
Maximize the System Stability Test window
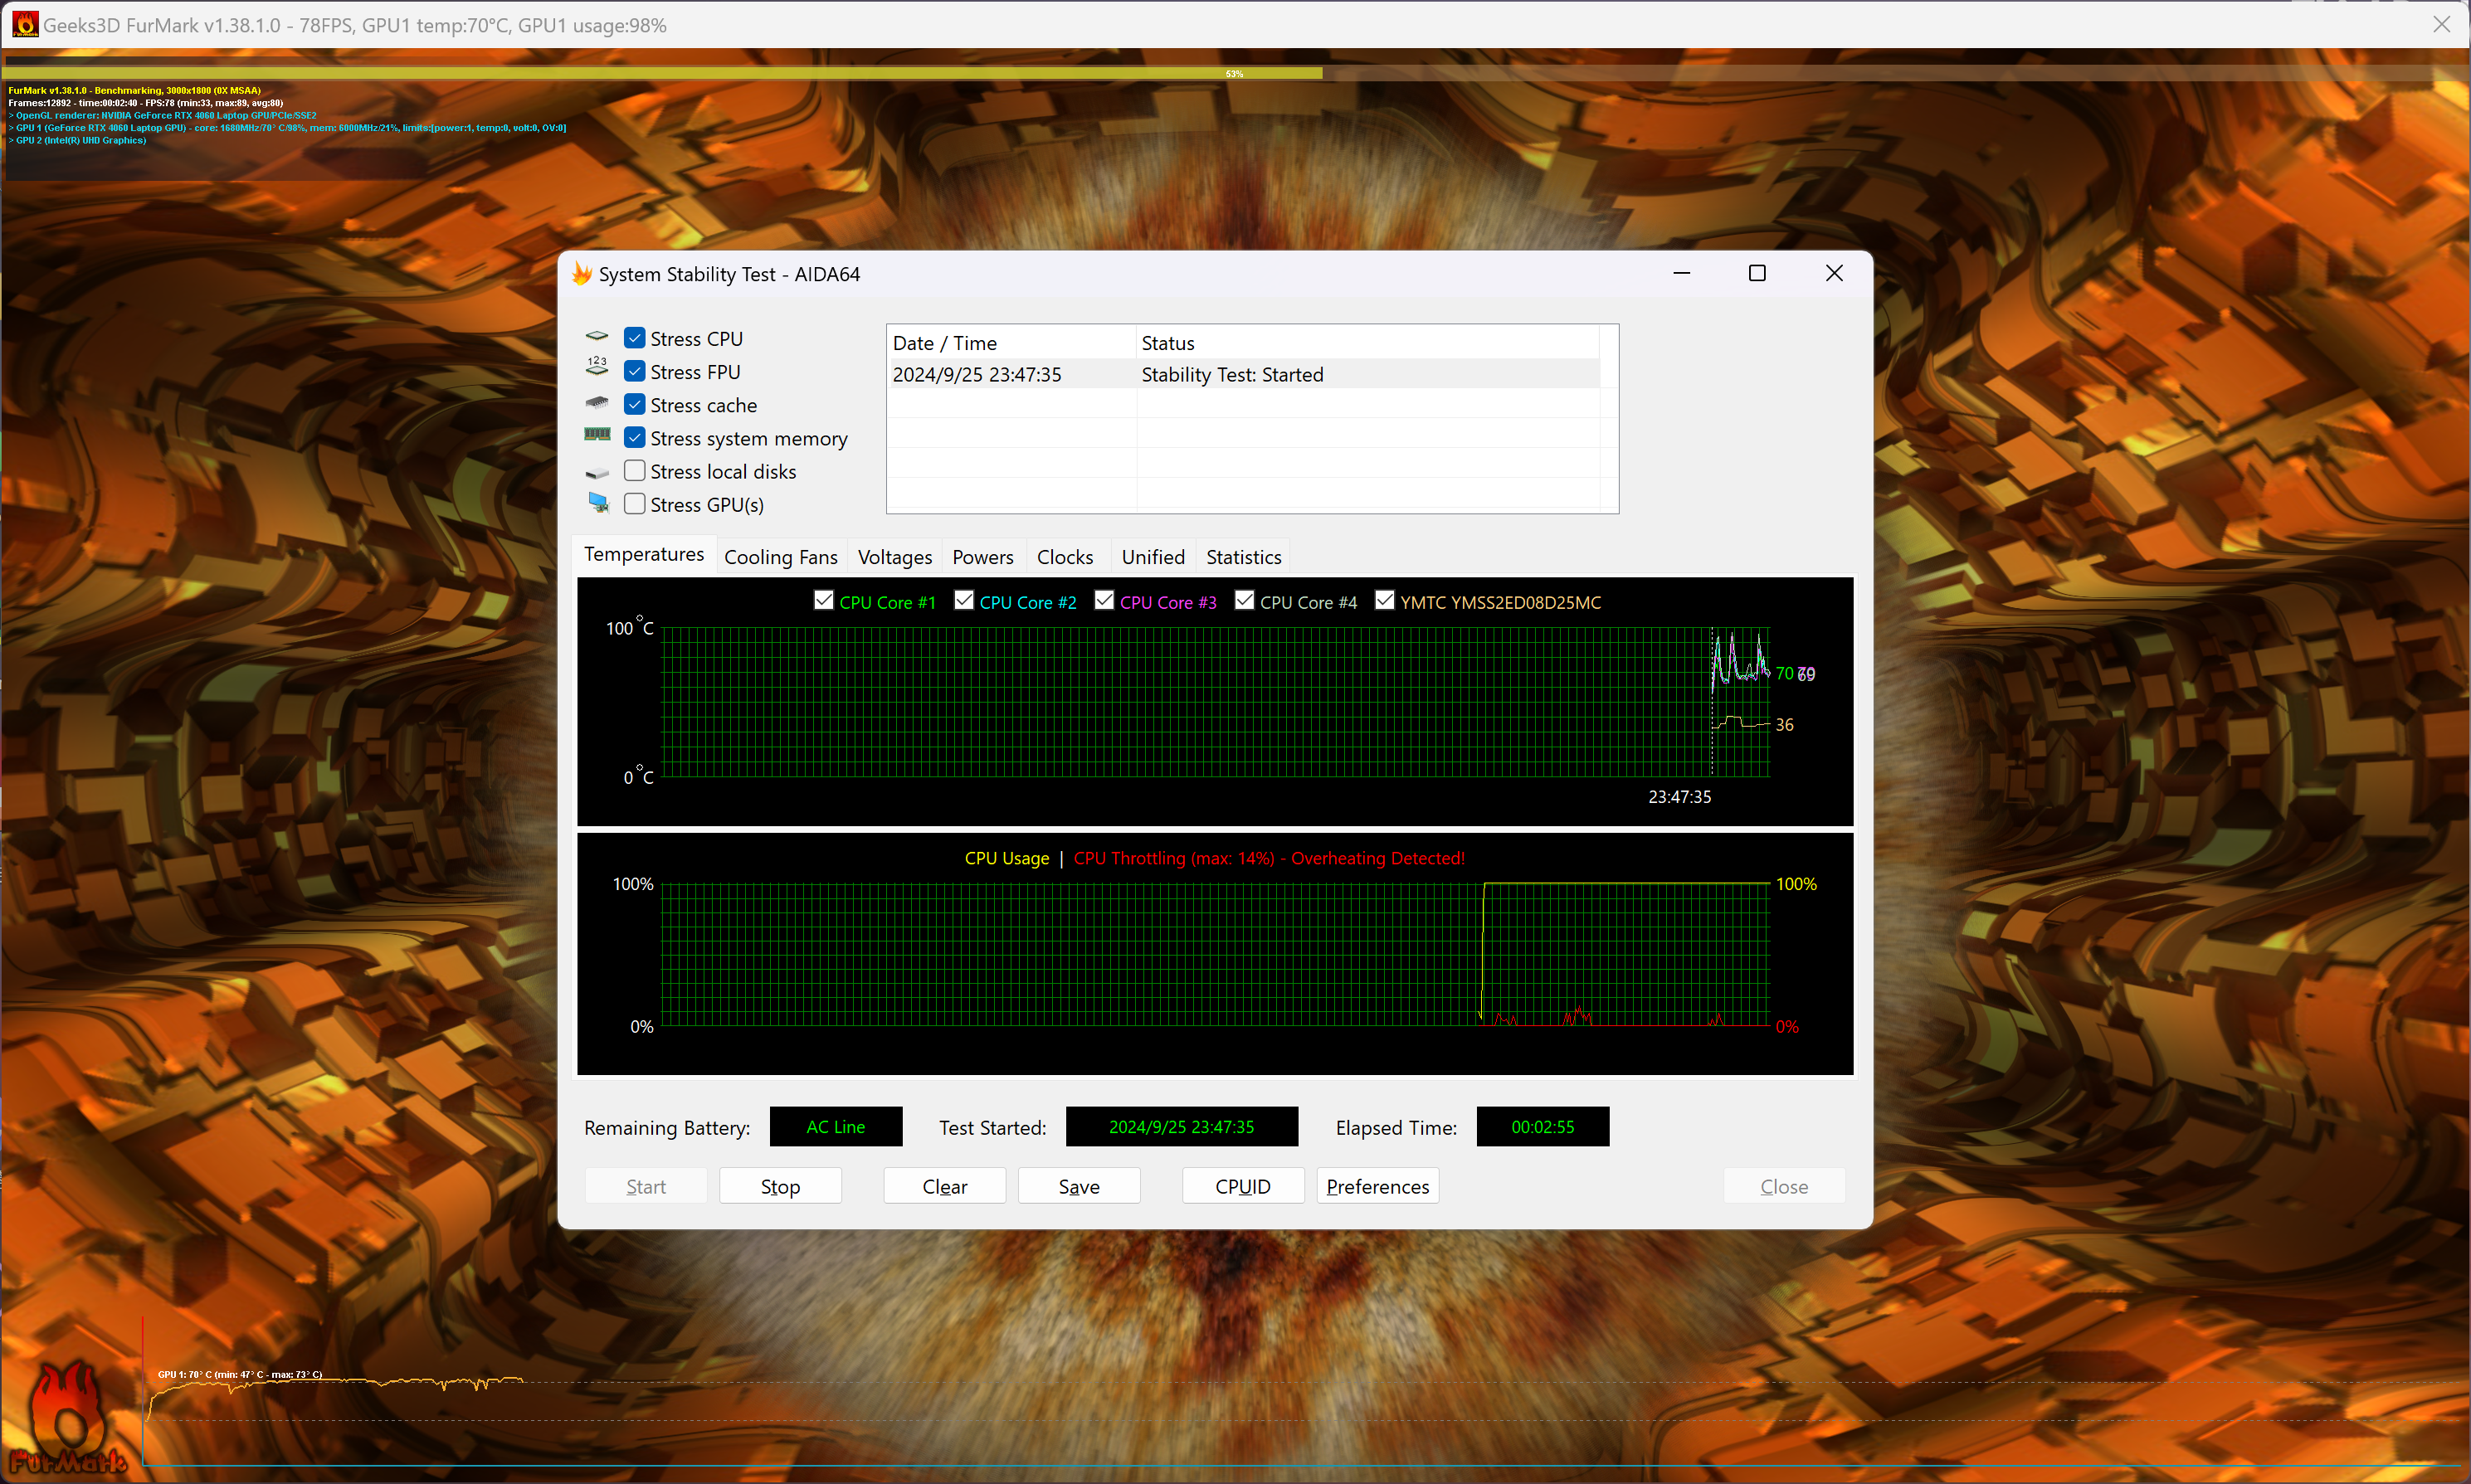1756,273
